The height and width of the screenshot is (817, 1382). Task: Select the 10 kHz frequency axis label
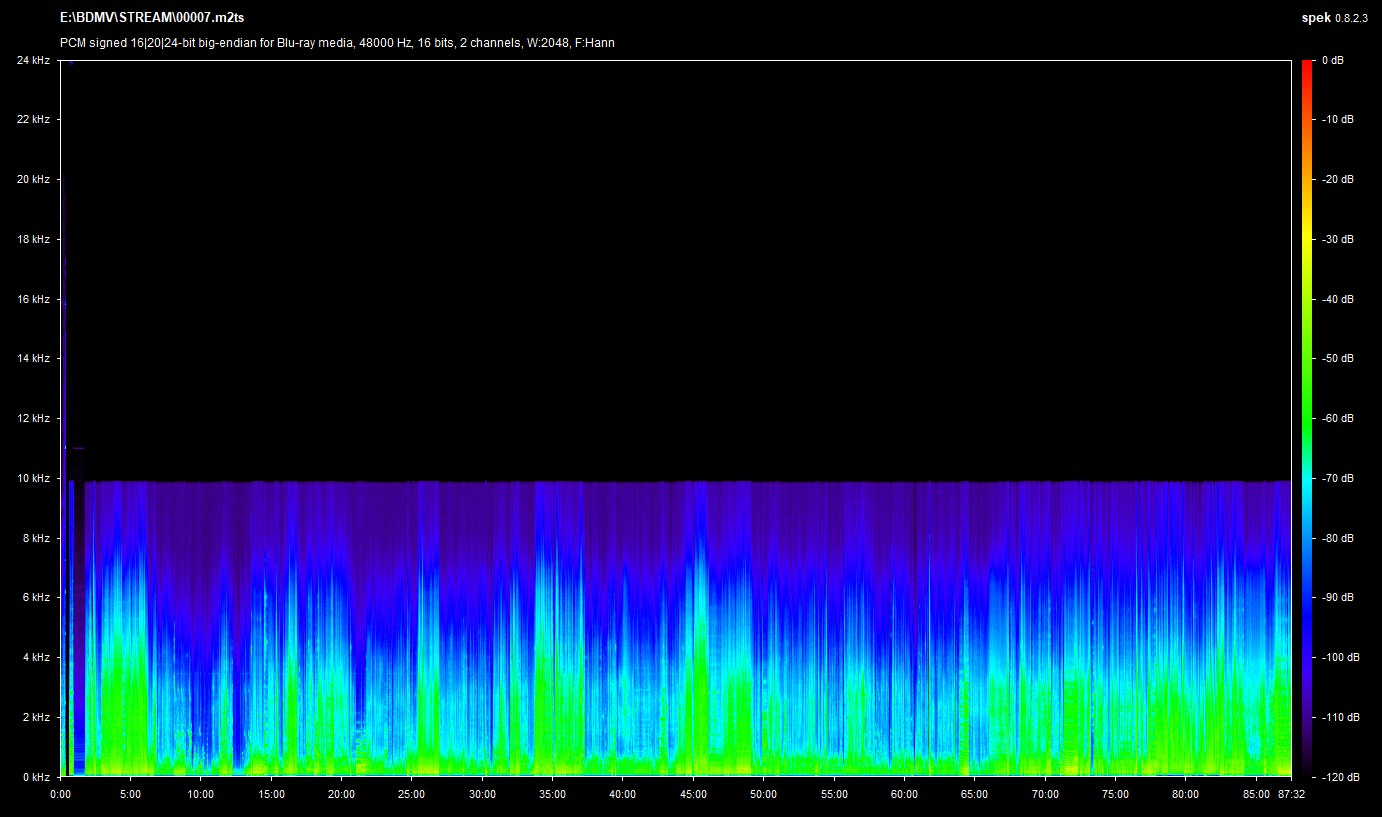pos(33,478)
